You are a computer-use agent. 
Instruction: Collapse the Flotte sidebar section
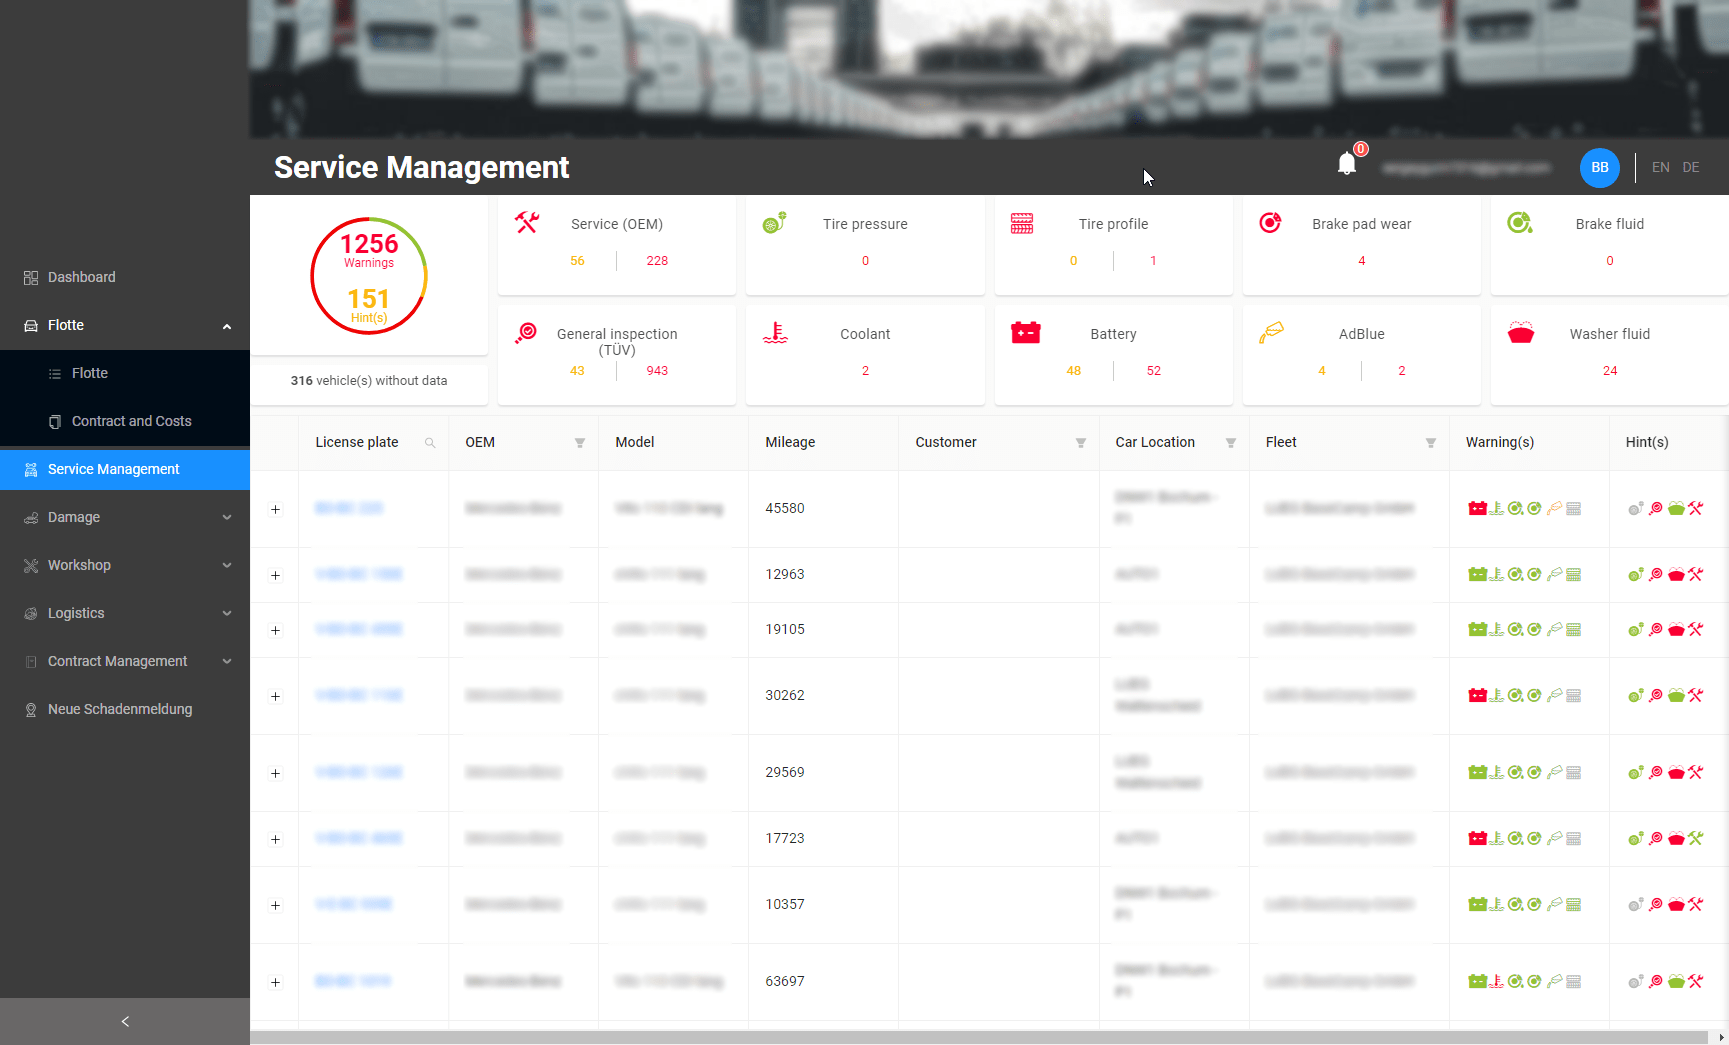coord(227,325)
